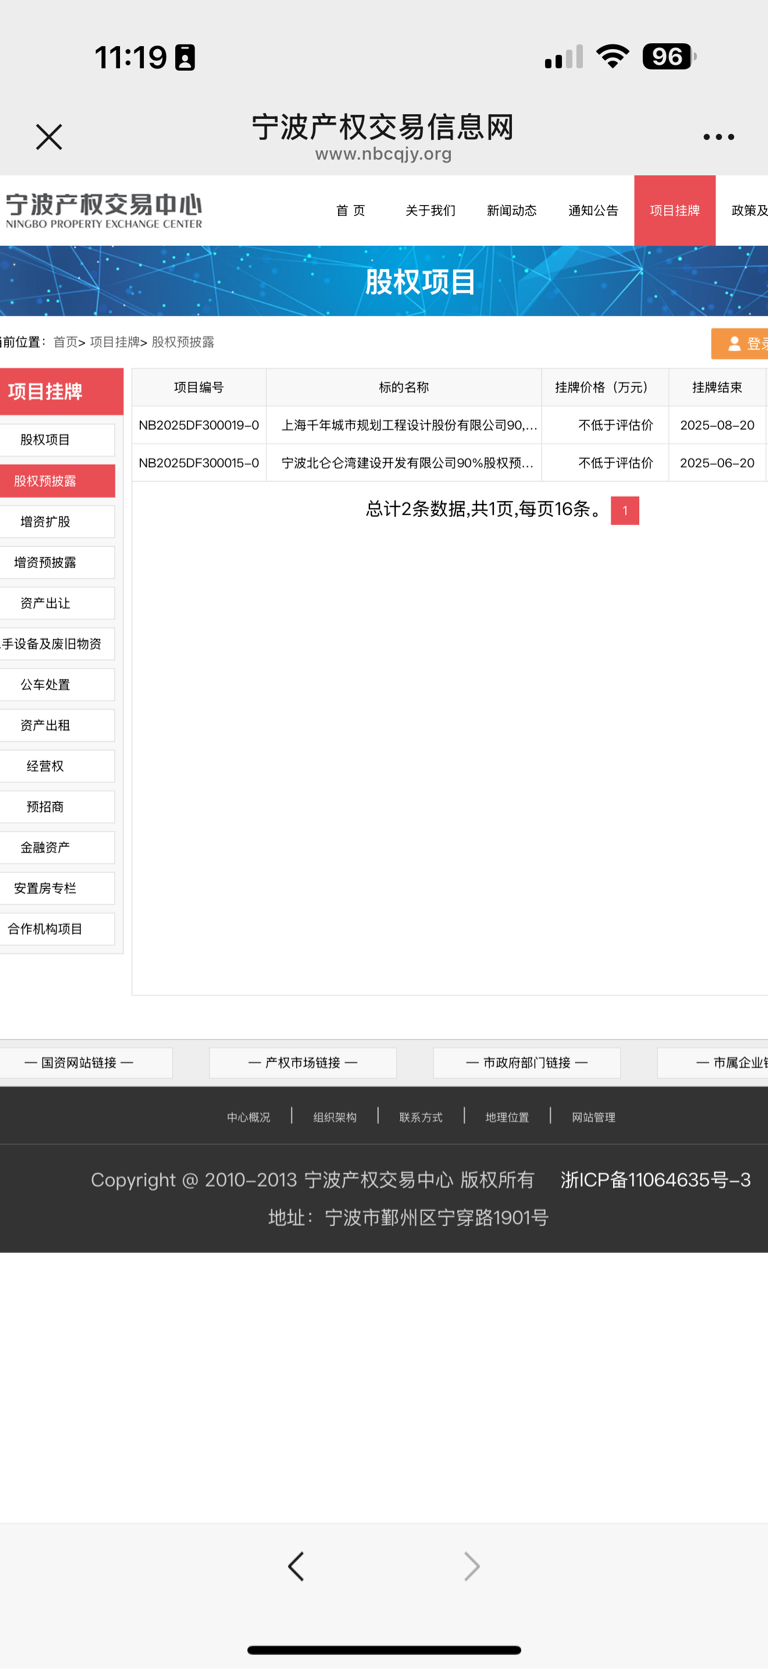This screenshot has height=1669, width=768.
Task: Open the 中心概况 footer link
Action: coord(249,1117)
